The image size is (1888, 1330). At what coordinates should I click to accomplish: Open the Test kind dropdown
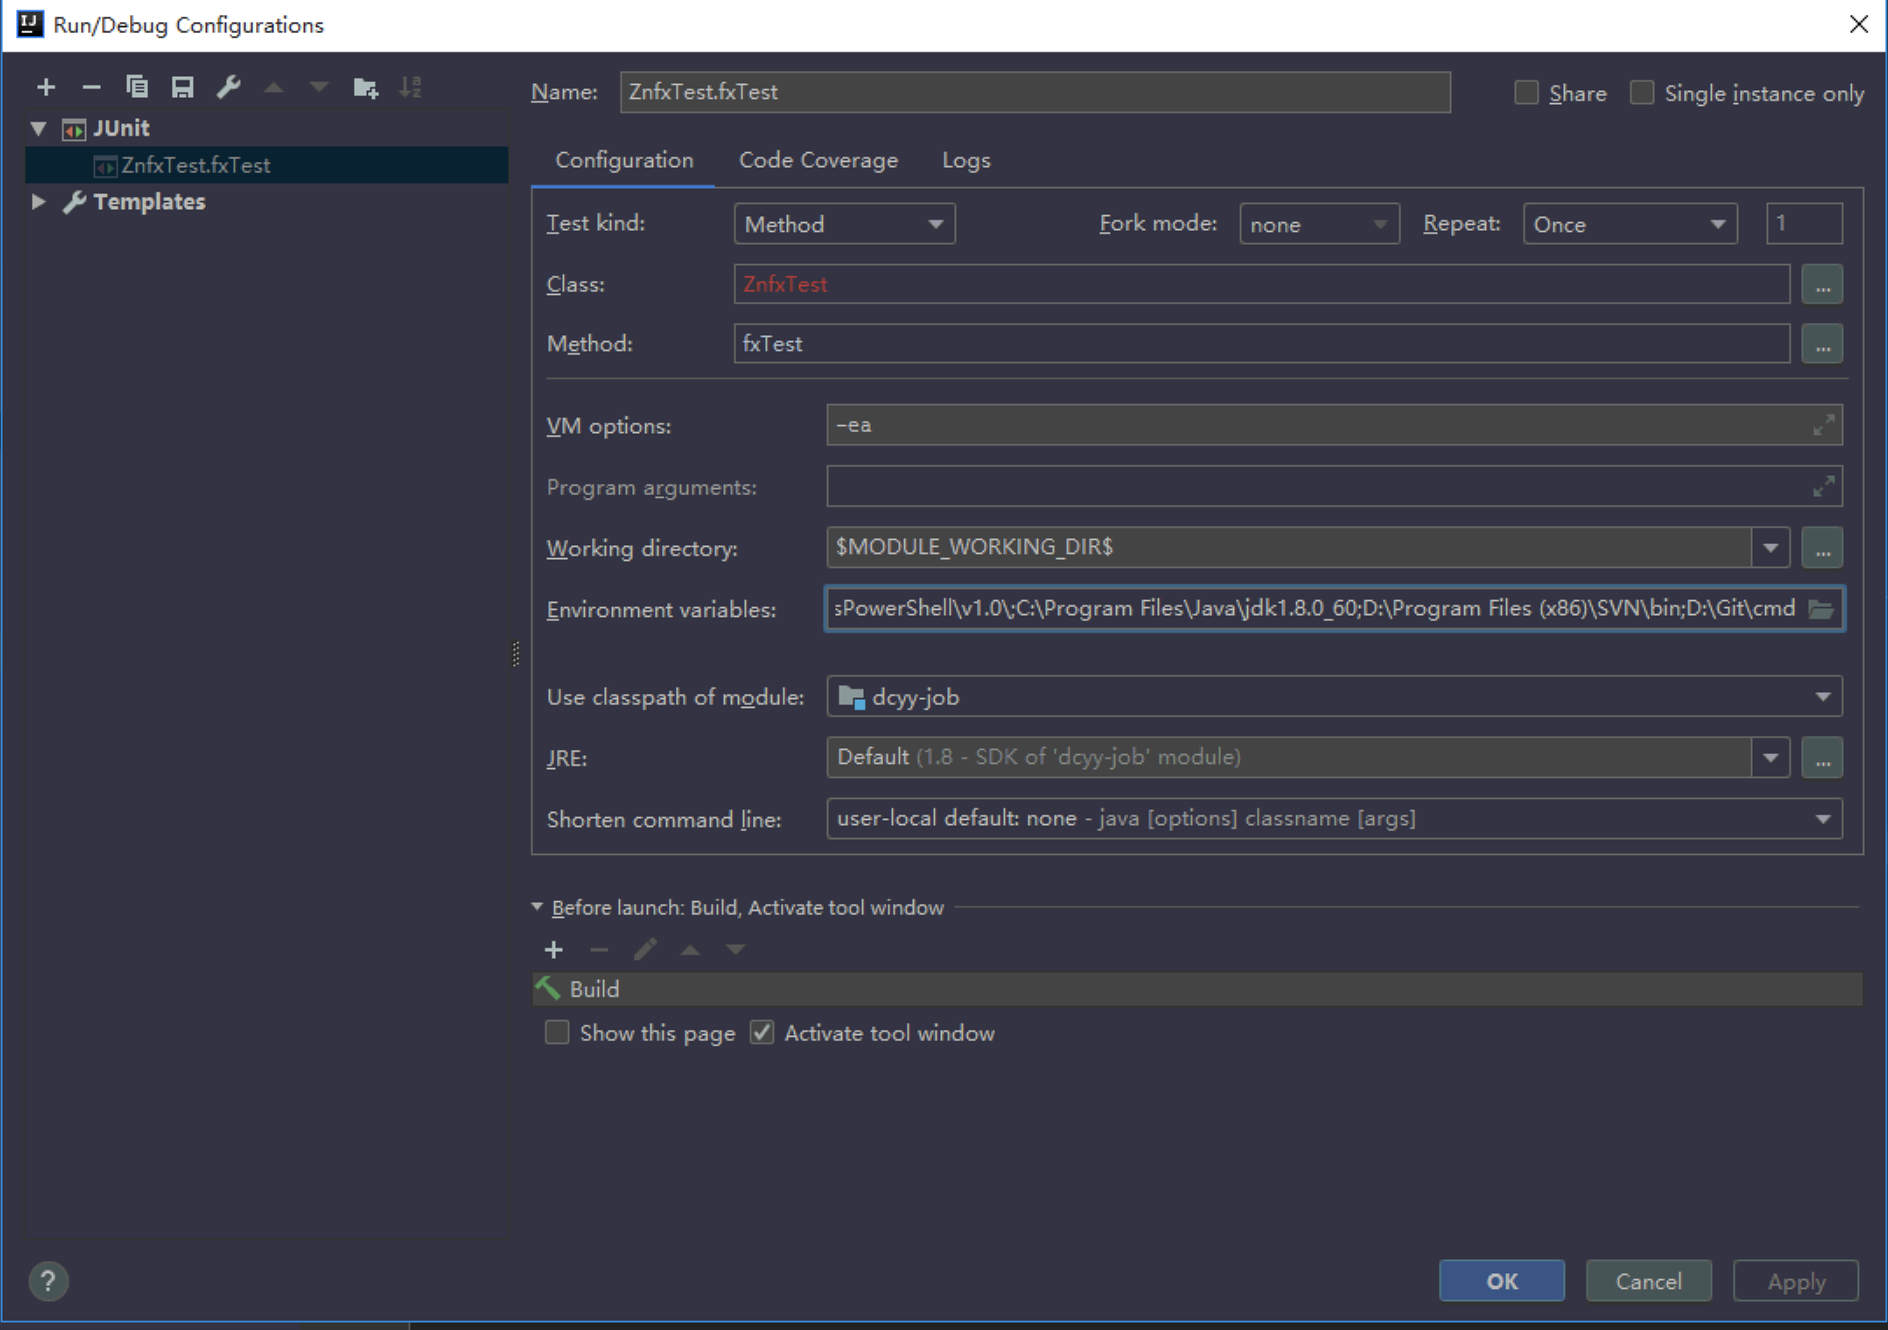pyautogui.click(x=844, y=224)
